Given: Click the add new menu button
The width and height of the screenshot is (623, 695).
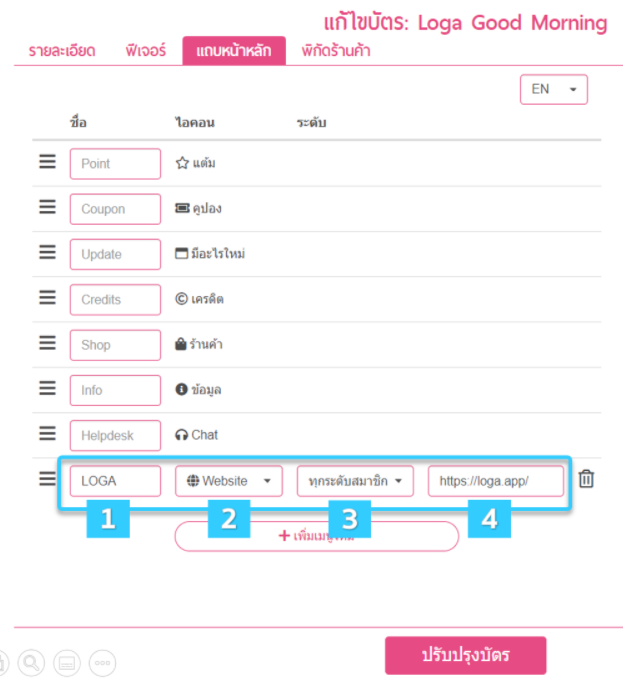Looking at the screenshot, I should click(316, 536).
